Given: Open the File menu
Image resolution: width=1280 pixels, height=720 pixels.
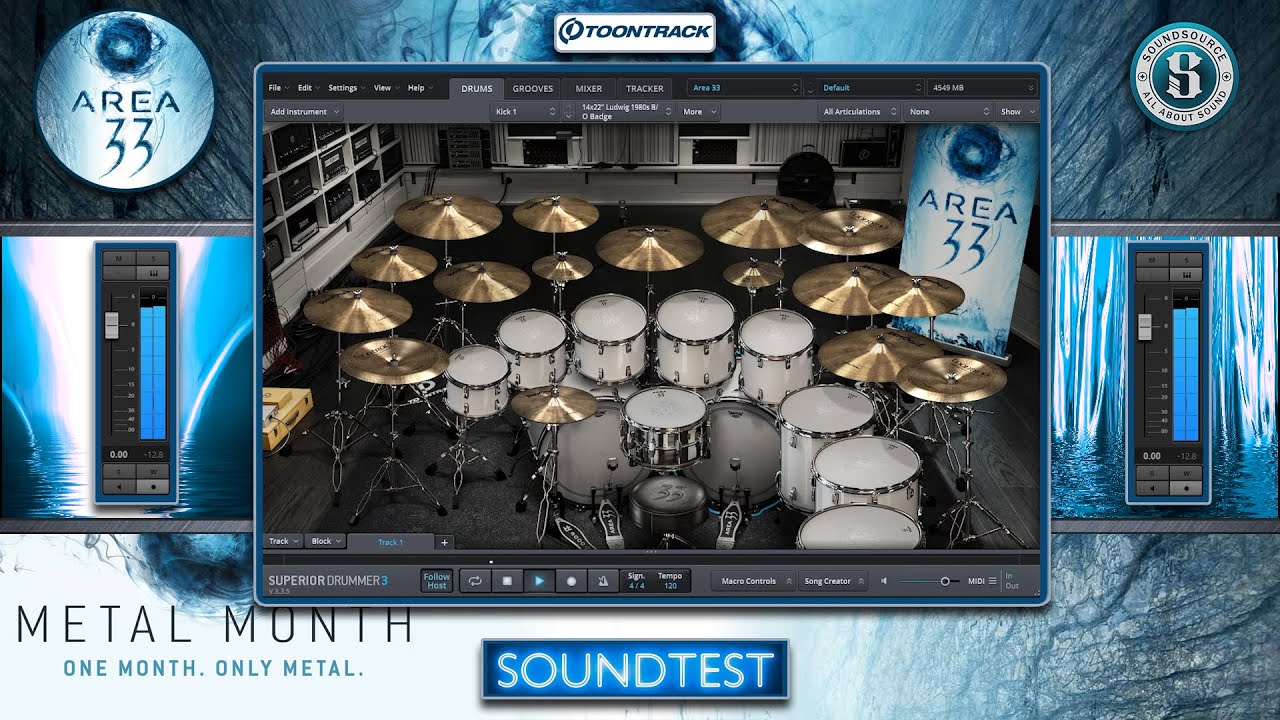Looking at the screenshot, I should point(277,88).
